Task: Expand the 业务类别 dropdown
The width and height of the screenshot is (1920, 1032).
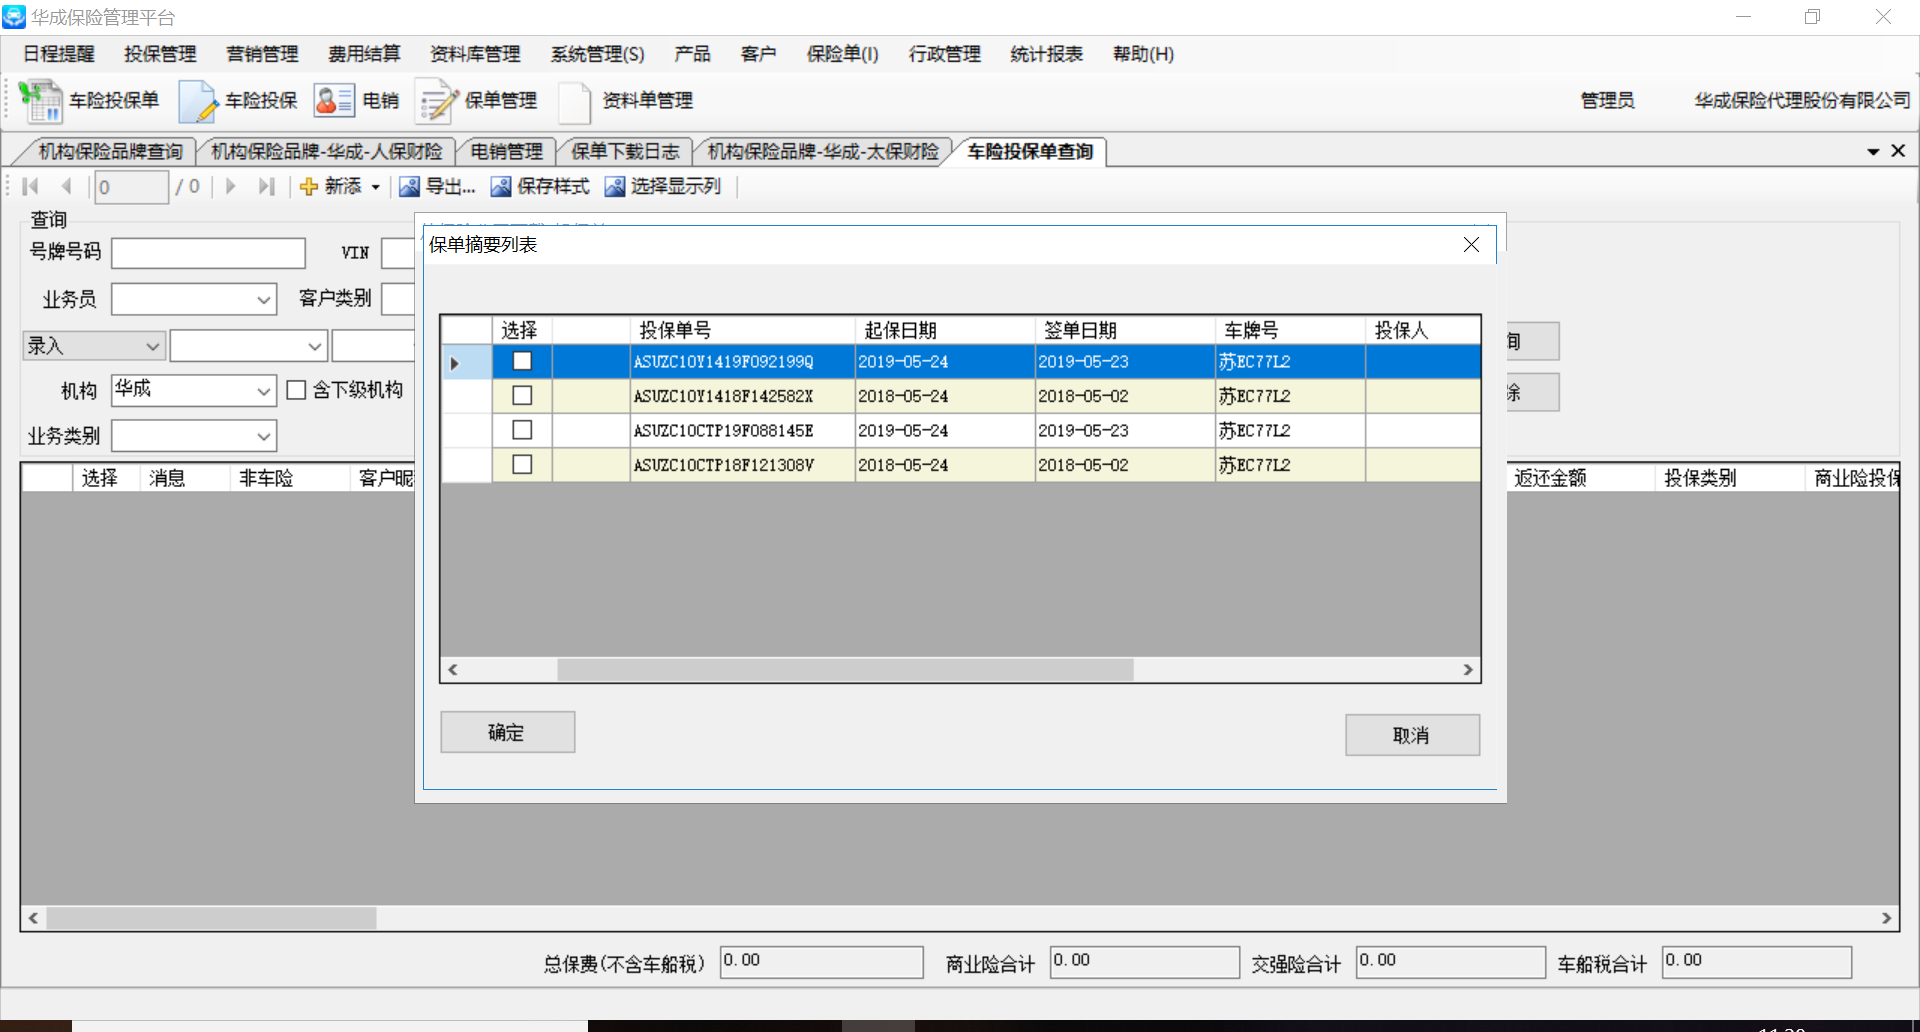Action: pyautogui.click(x=263, y=436)
